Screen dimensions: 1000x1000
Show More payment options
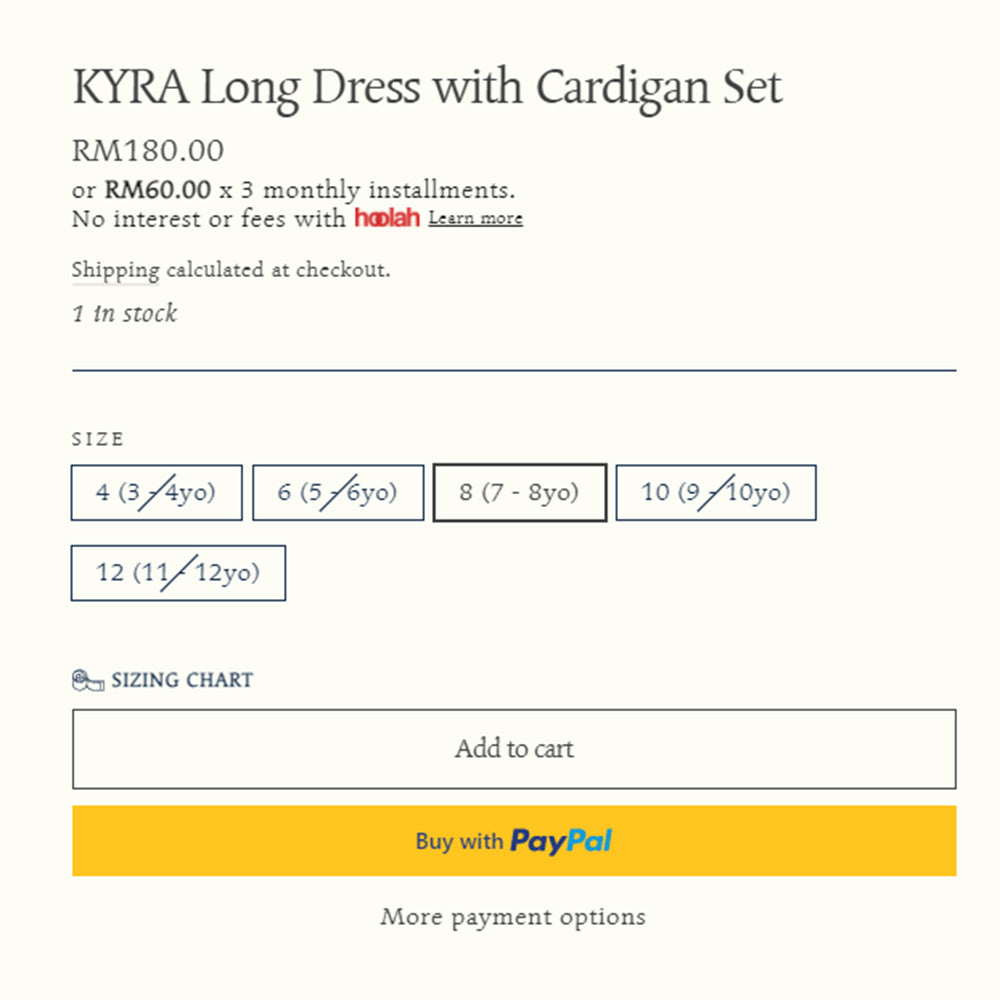(513, 917)
